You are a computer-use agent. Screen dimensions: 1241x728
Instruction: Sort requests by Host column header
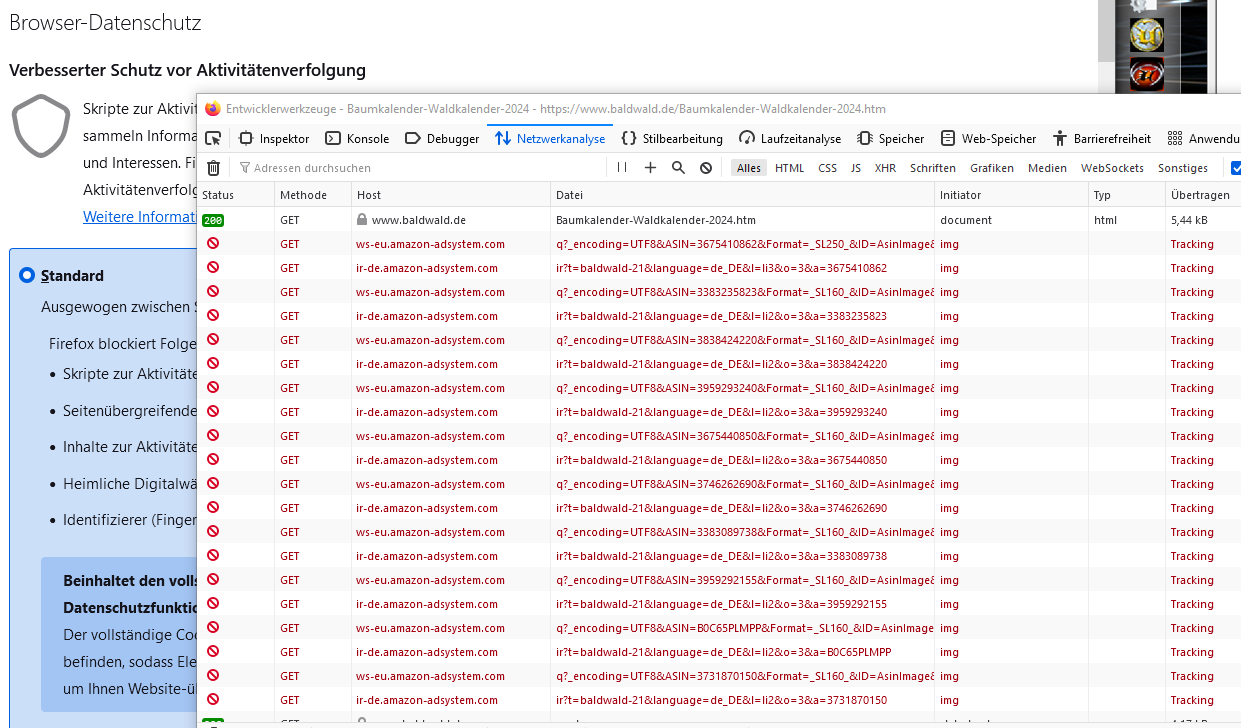369,195
